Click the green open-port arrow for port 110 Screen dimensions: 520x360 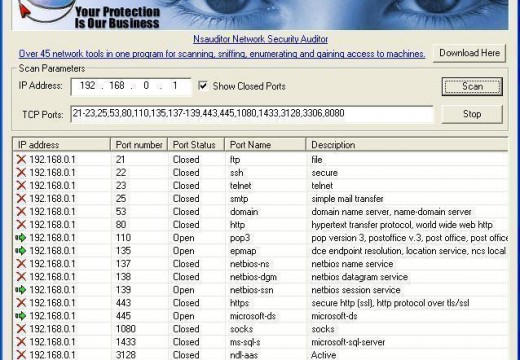tap(21, 238)
